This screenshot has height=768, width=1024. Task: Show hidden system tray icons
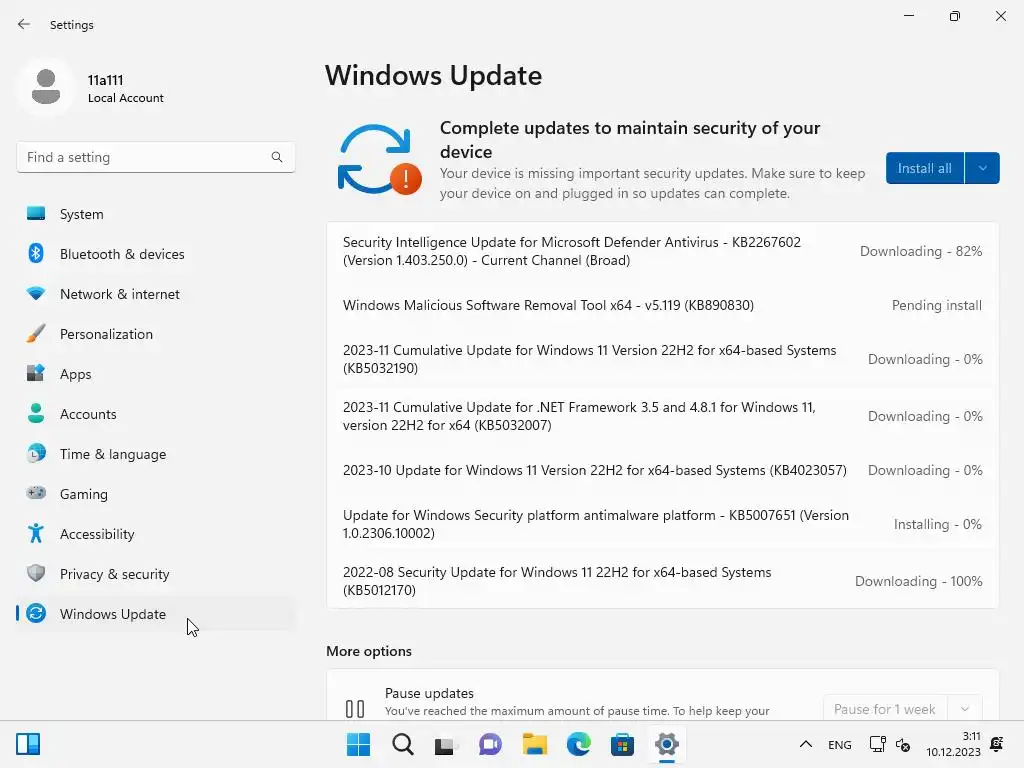tap(806, 744)
